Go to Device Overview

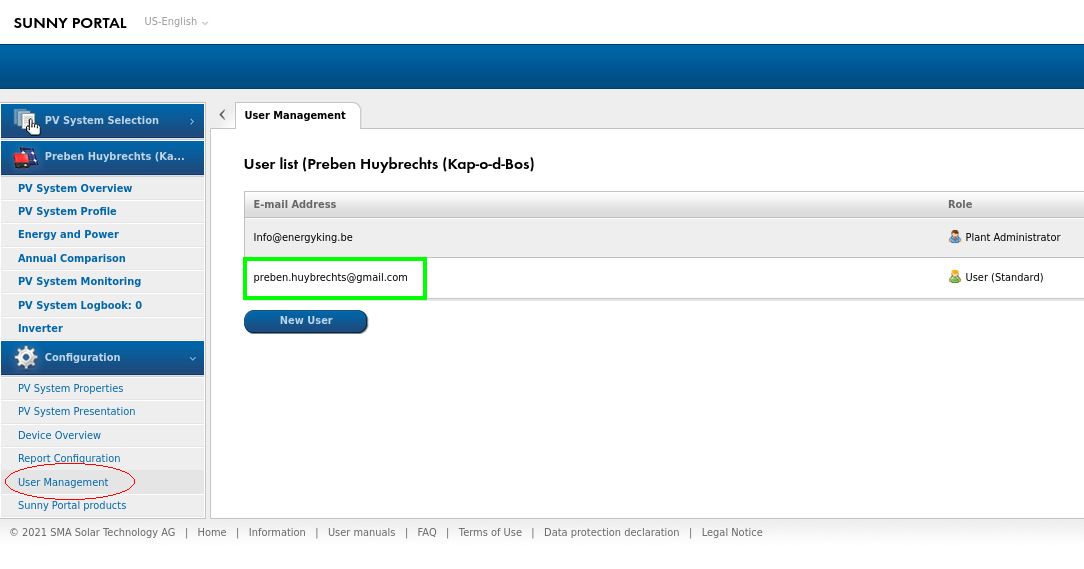(59, 435)
